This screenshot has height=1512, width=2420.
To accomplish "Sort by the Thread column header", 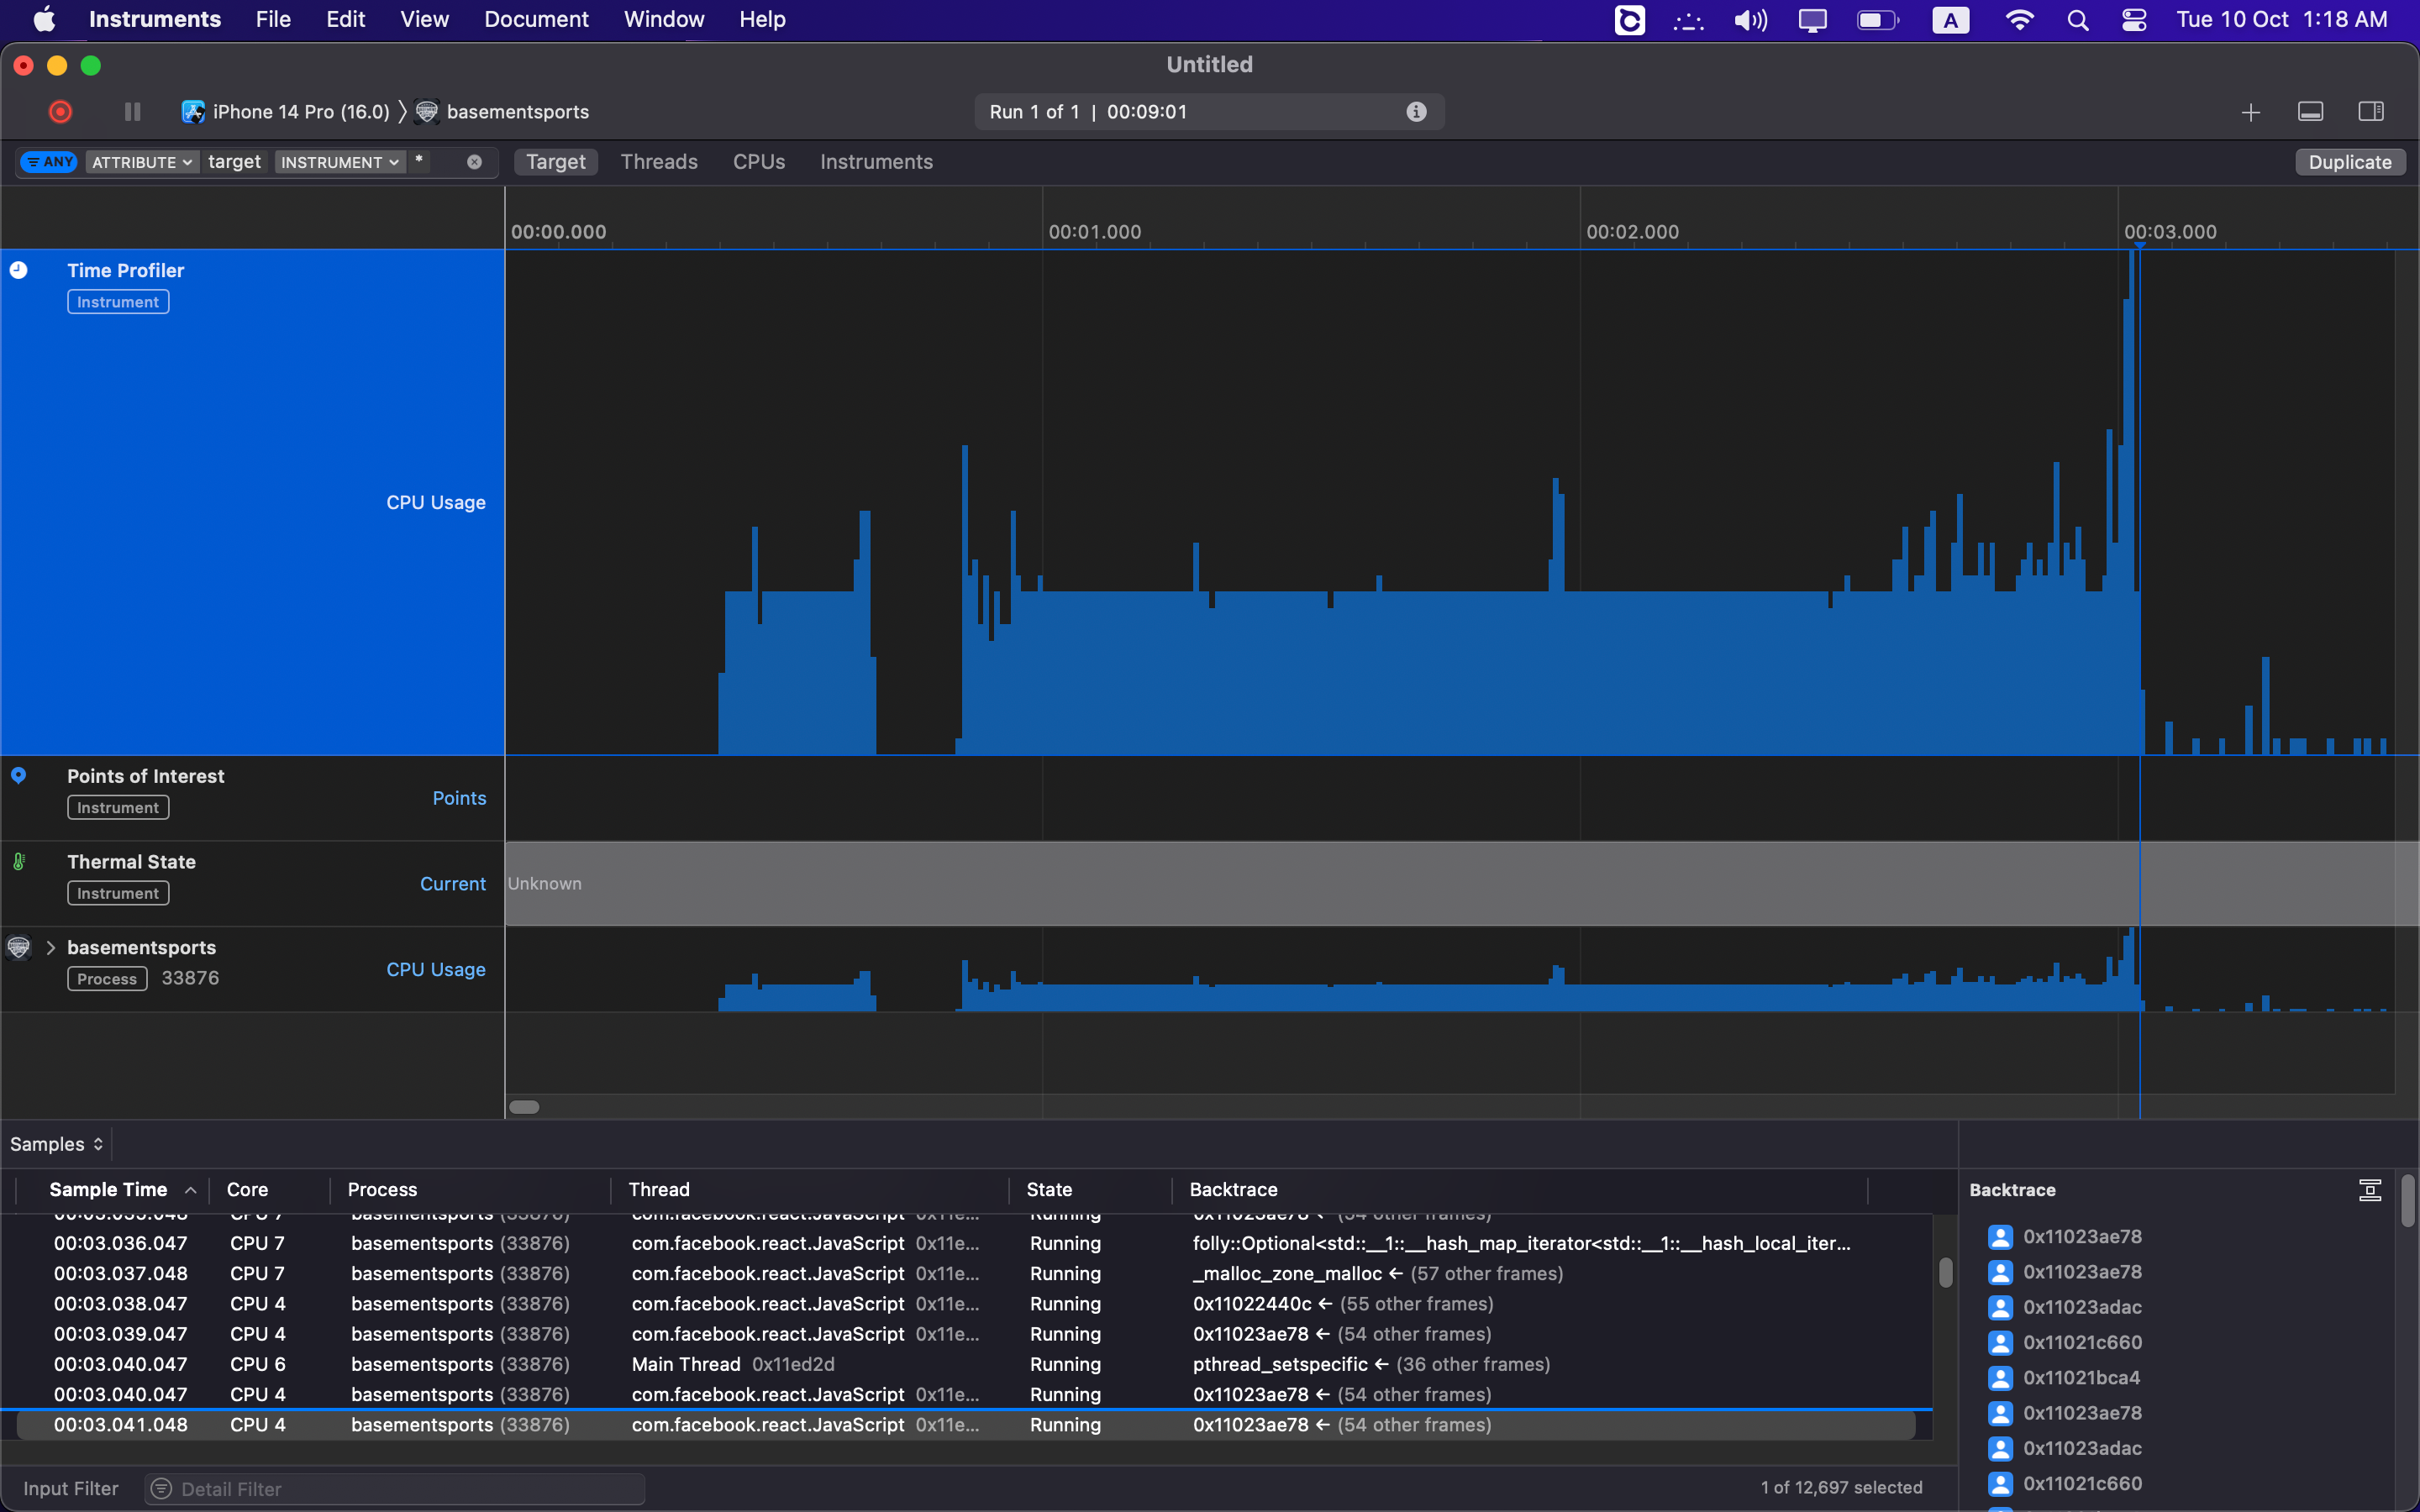I will pos(659,1190).
